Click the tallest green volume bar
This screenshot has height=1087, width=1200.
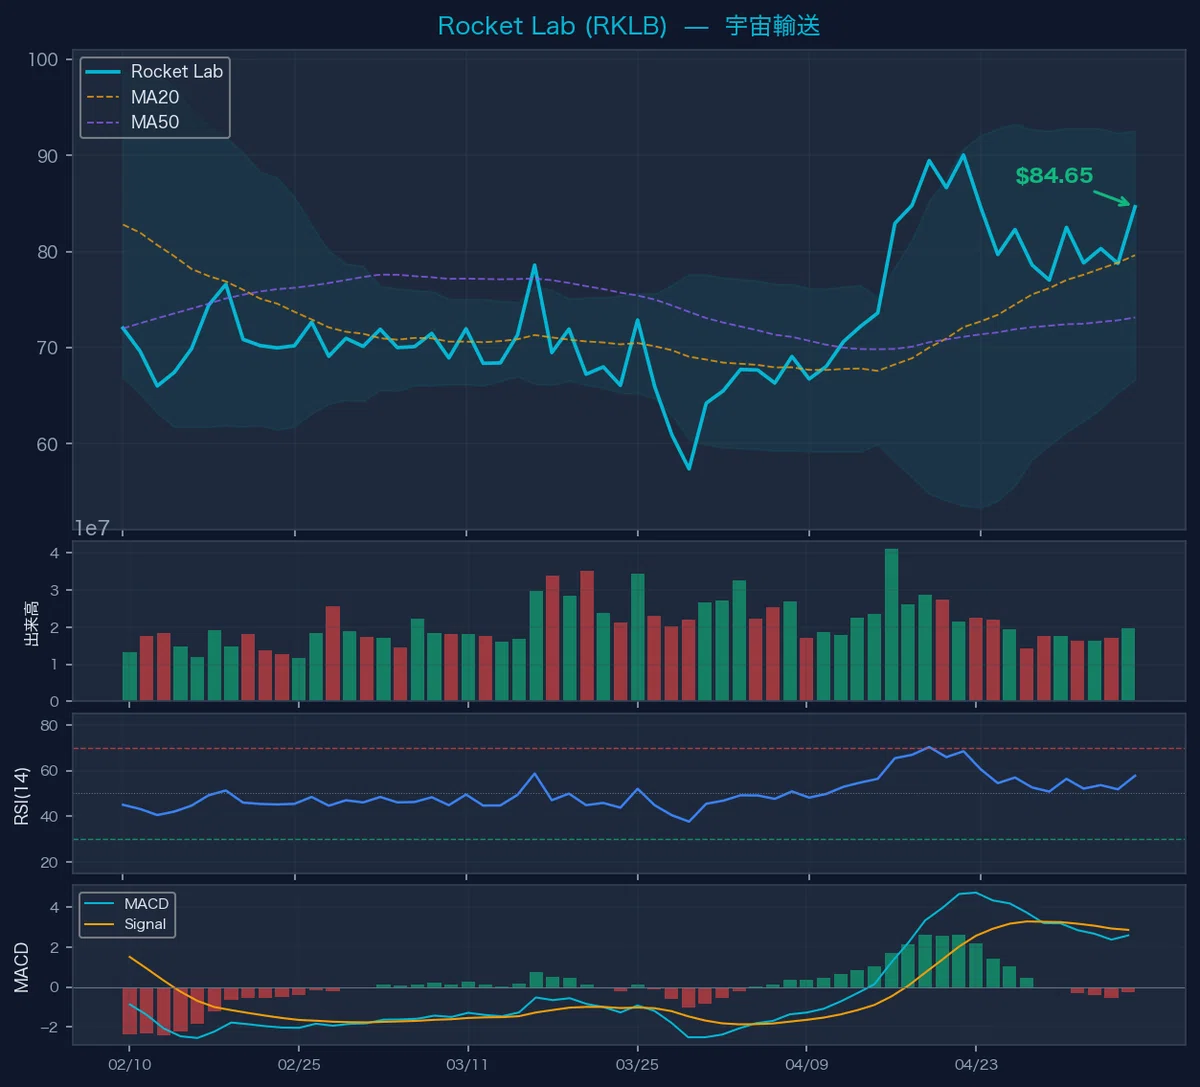pyautogui.click(x=891, y=625)
